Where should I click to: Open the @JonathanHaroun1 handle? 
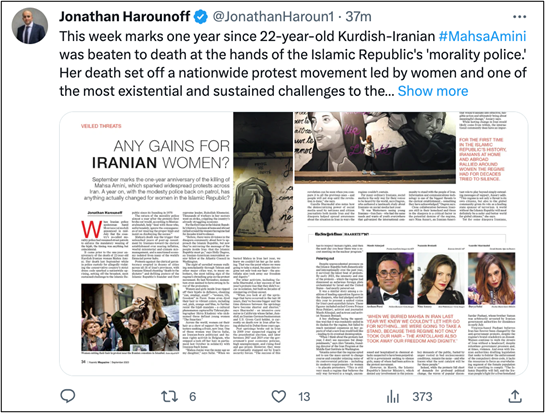point(273,16)
